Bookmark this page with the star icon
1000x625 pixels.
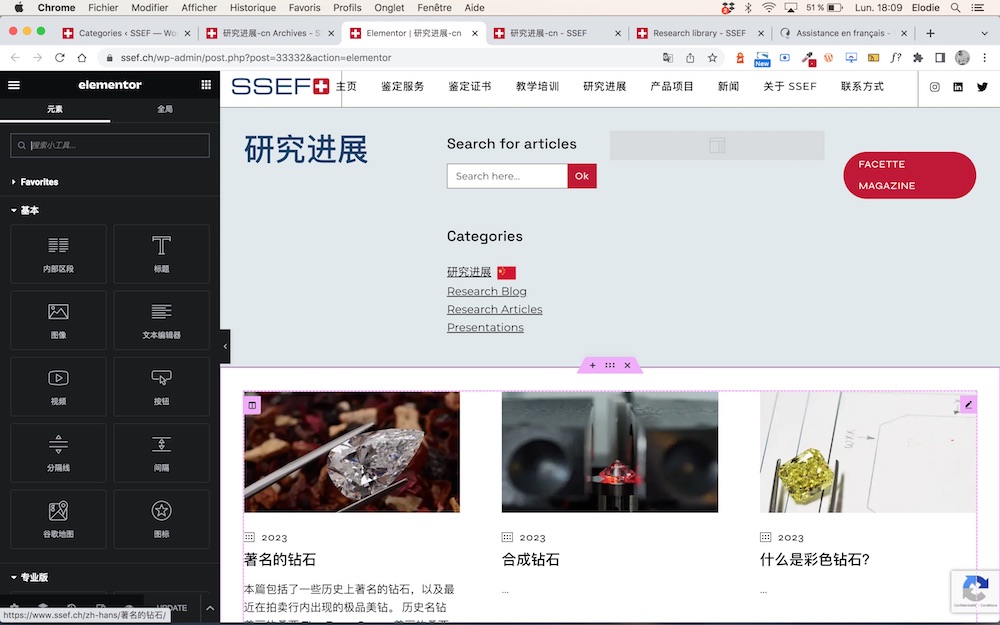coord(712,57)
